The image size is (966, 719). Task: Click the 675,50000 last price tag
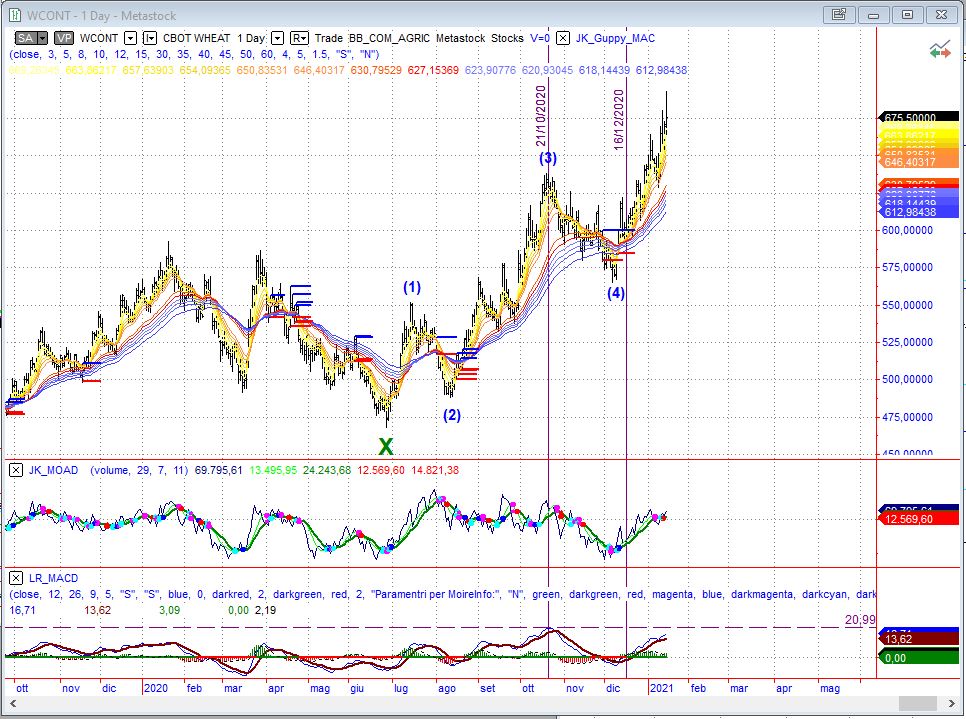click(x=918, y=117)
